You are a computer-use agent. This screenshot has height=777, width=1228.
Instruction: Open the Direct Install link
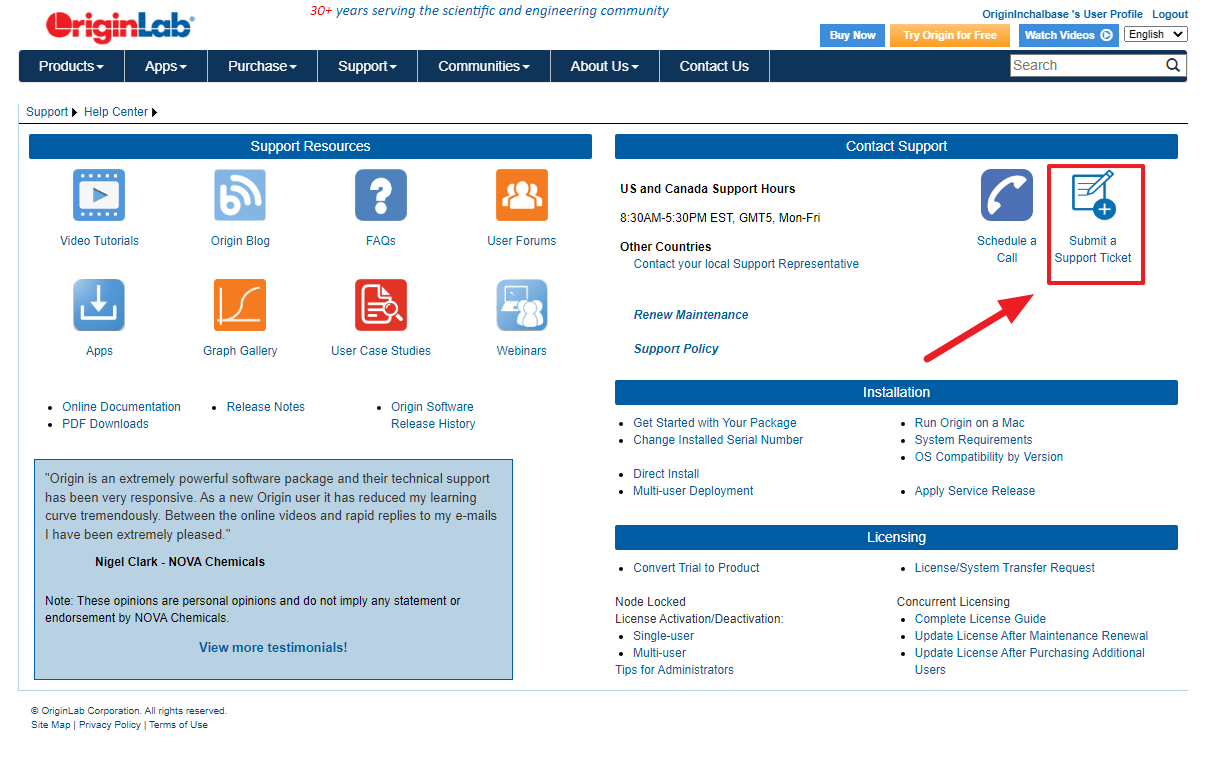666,474
